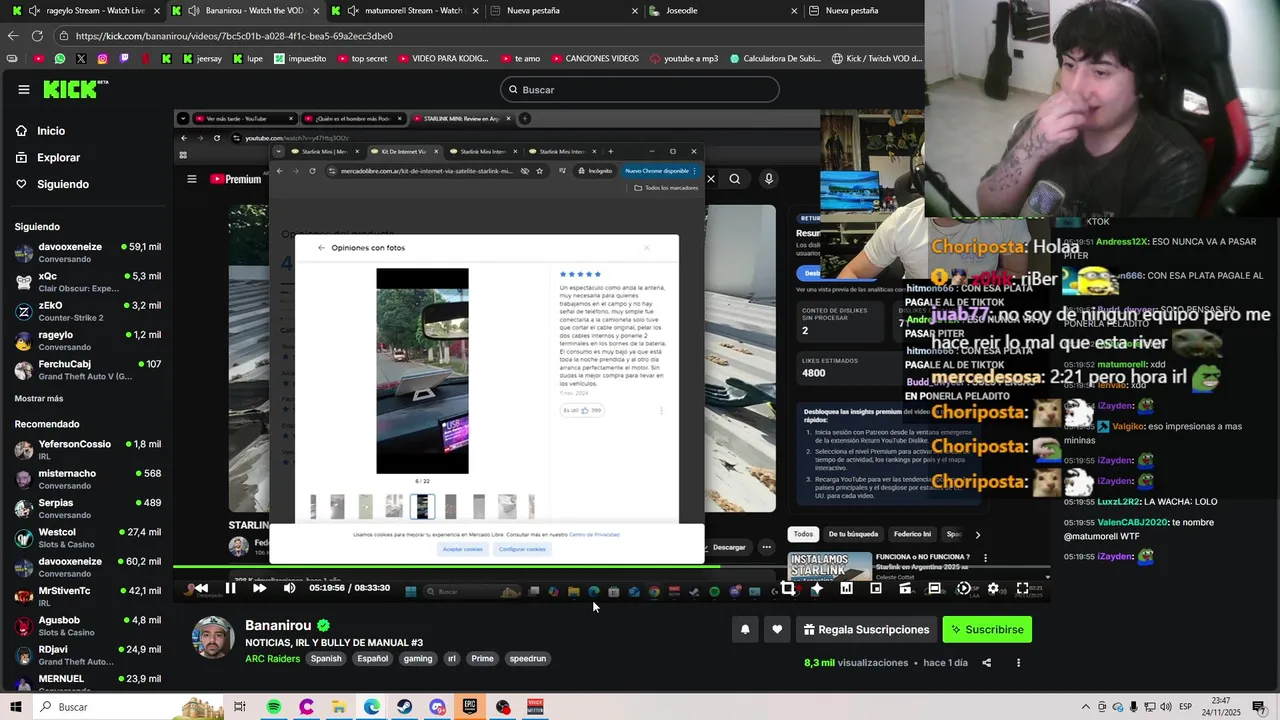Viewport: 1280px width, 720px height.
Task: Open rageylo channel in sidebar
Action: click(87, 341)
